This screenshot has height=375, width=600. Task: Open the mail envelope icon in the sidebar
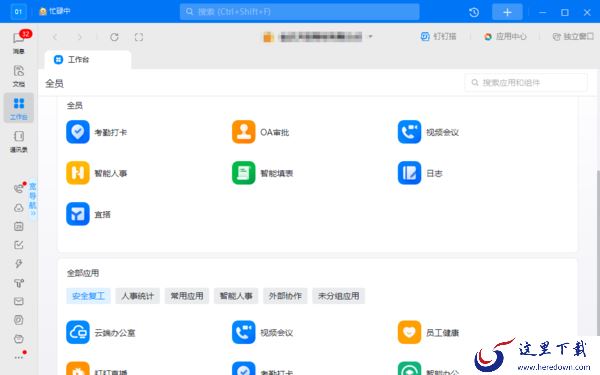pyautogui.click(x=19, y=301)
